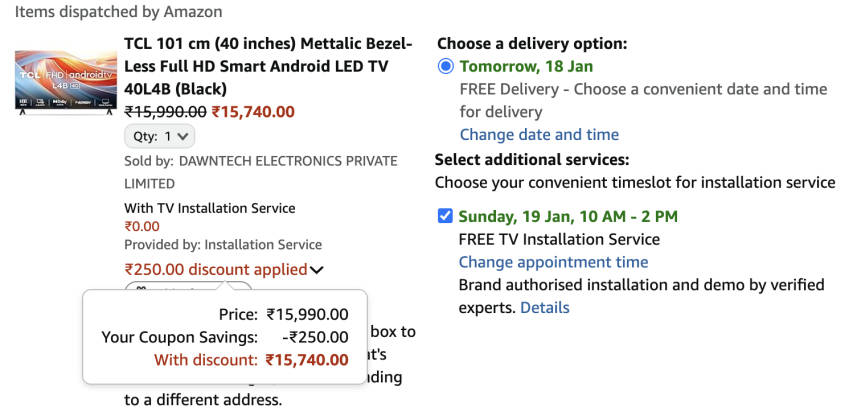Click the ₹250.00 discount applied text

(215, 269)
